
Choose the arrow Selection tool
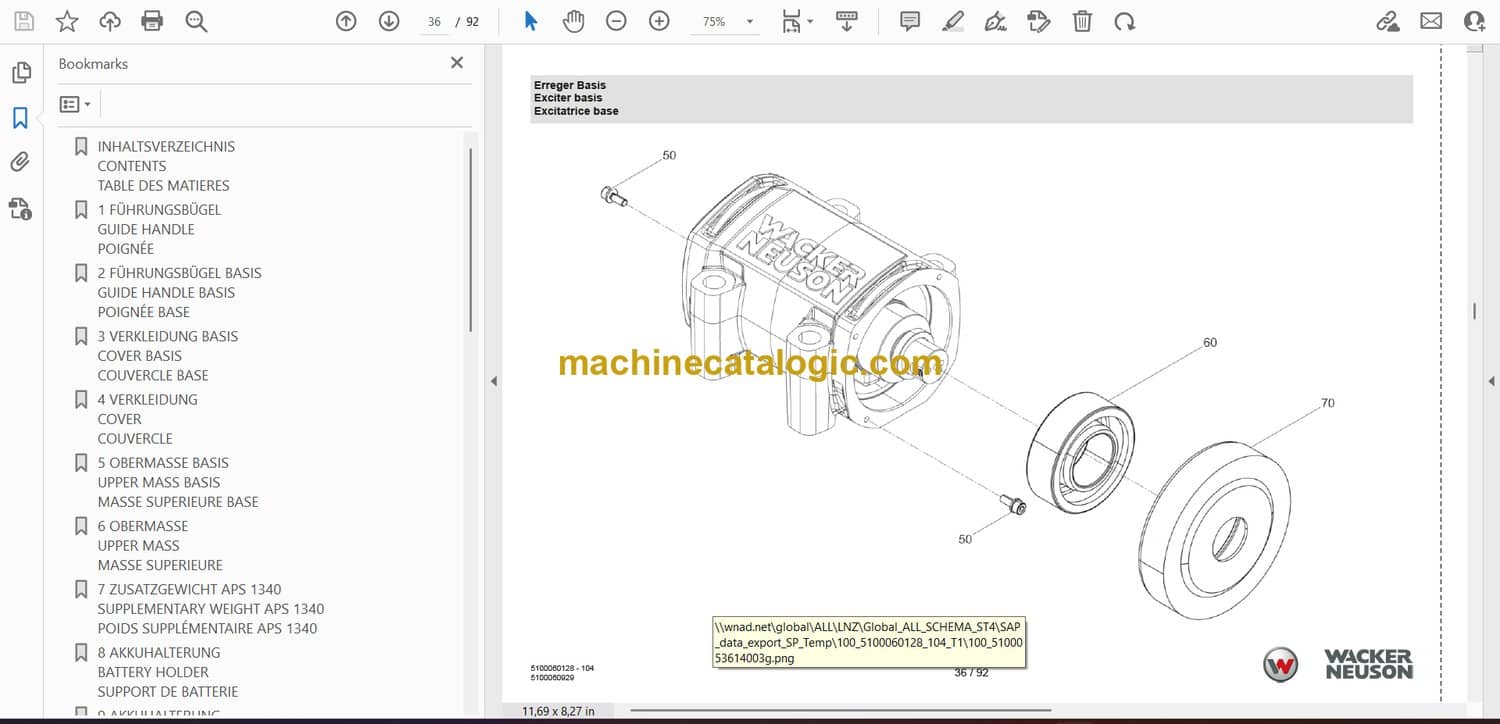coord(531,21)
